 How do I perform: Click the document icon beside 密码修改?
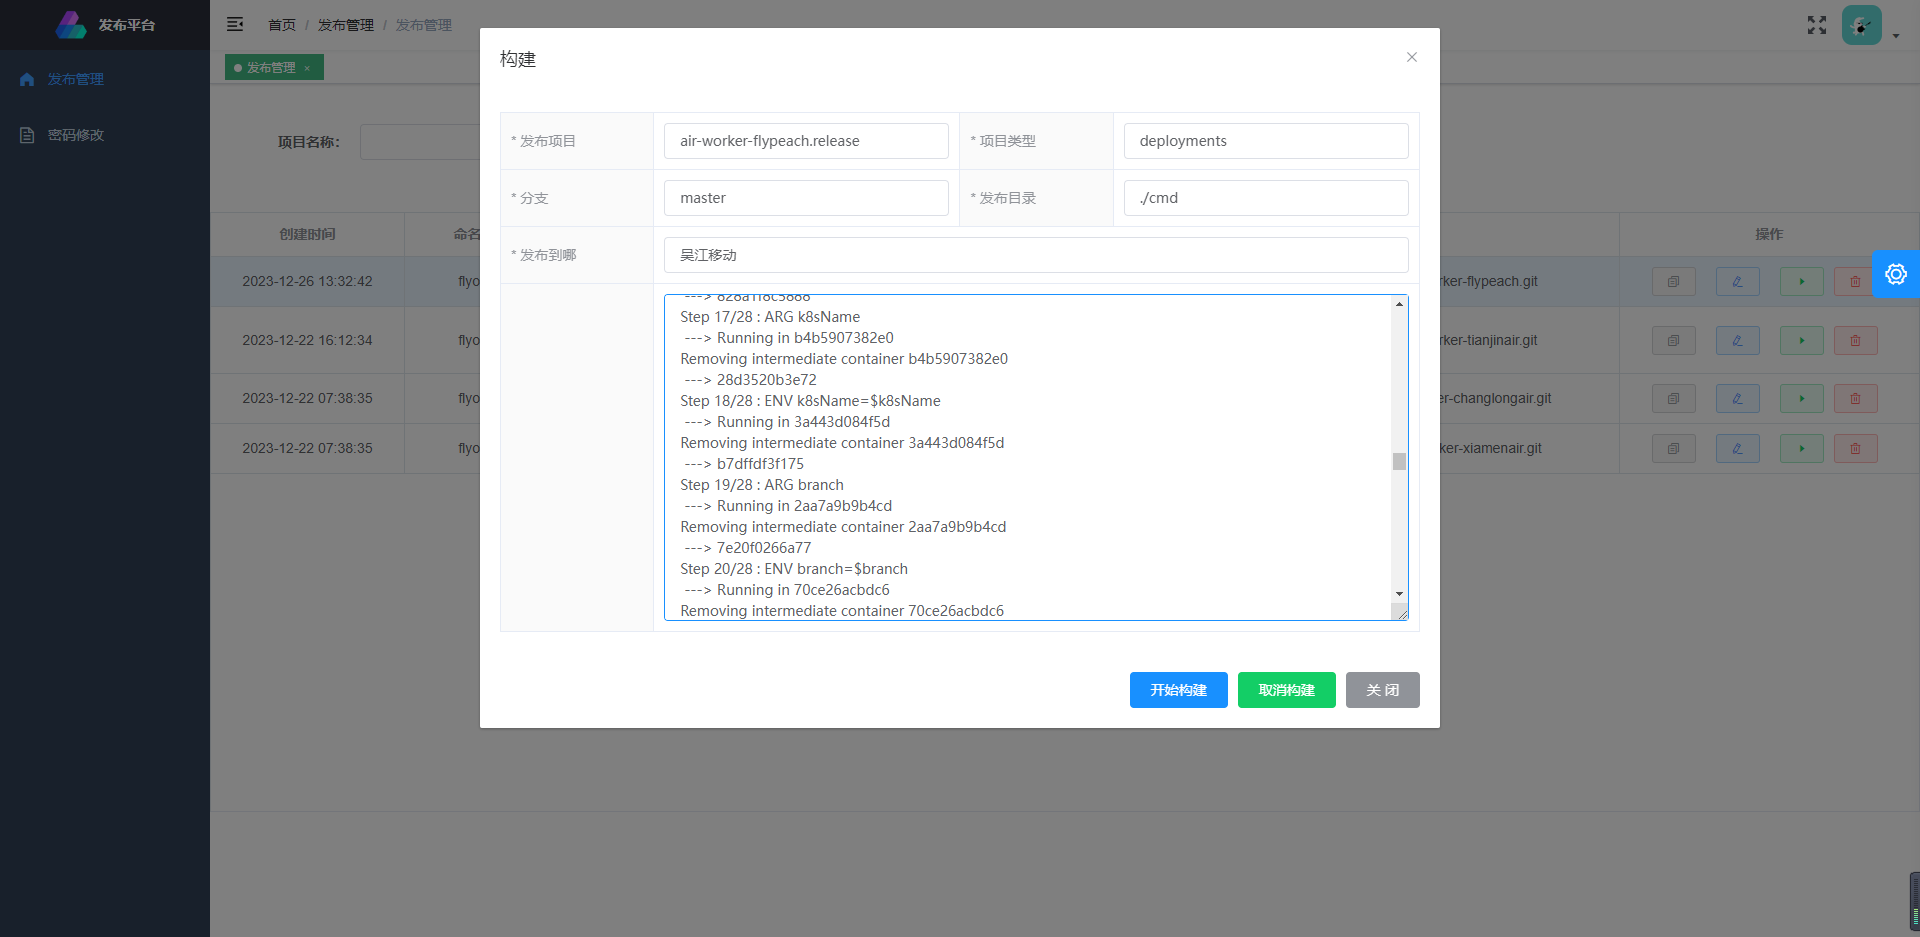(27, 135)
